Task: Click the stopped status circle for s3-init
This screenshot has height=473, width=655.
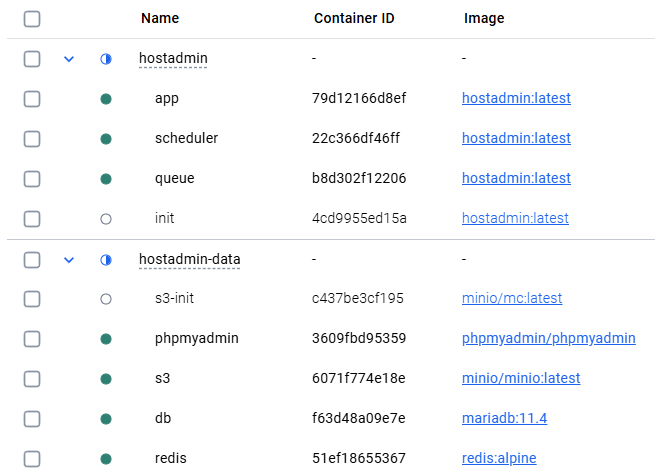Action: click(x=106, y=299)
